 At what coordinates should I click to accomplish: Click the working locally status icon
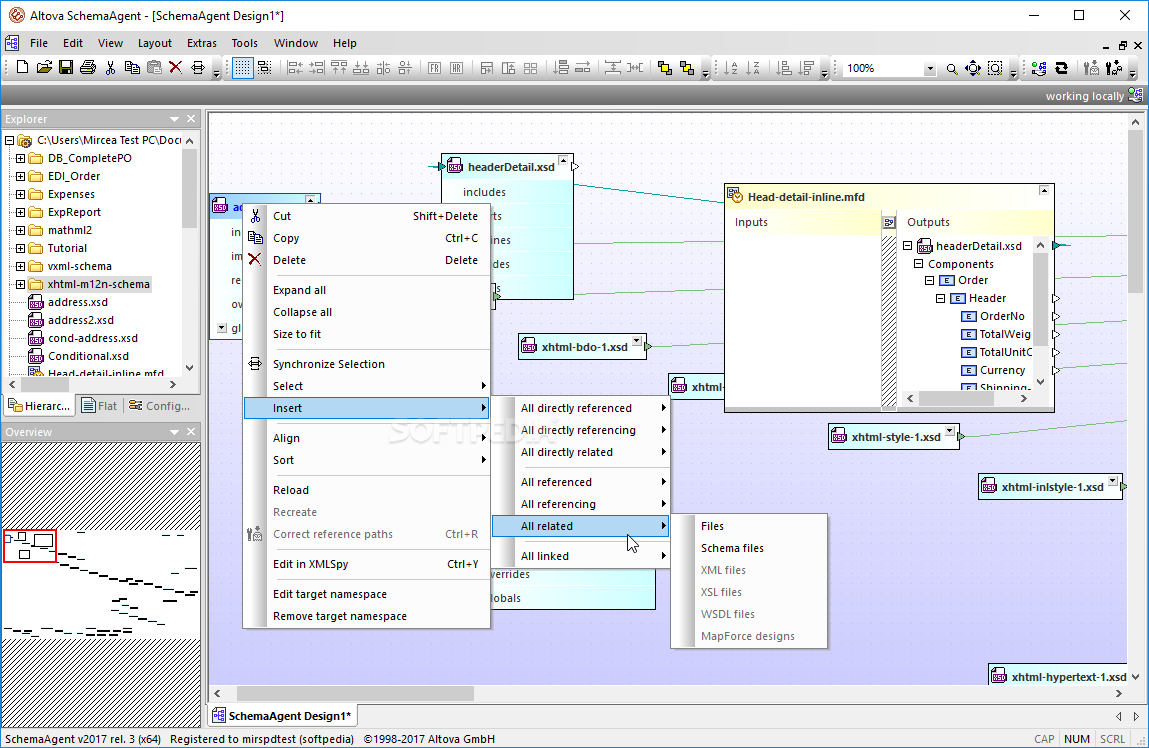1135,95
